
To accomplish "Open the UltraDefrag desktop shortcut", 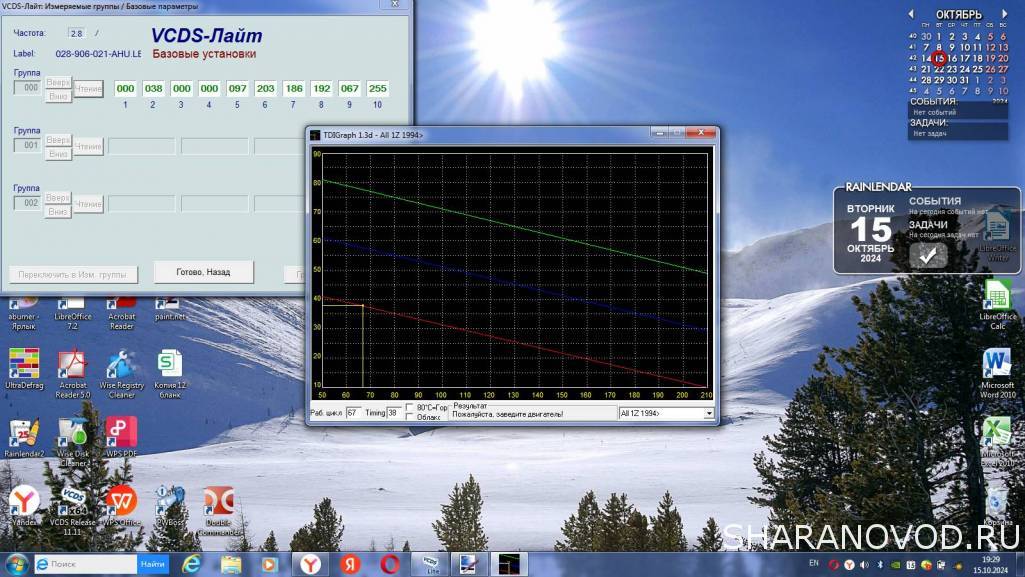I will coord(24,365).
